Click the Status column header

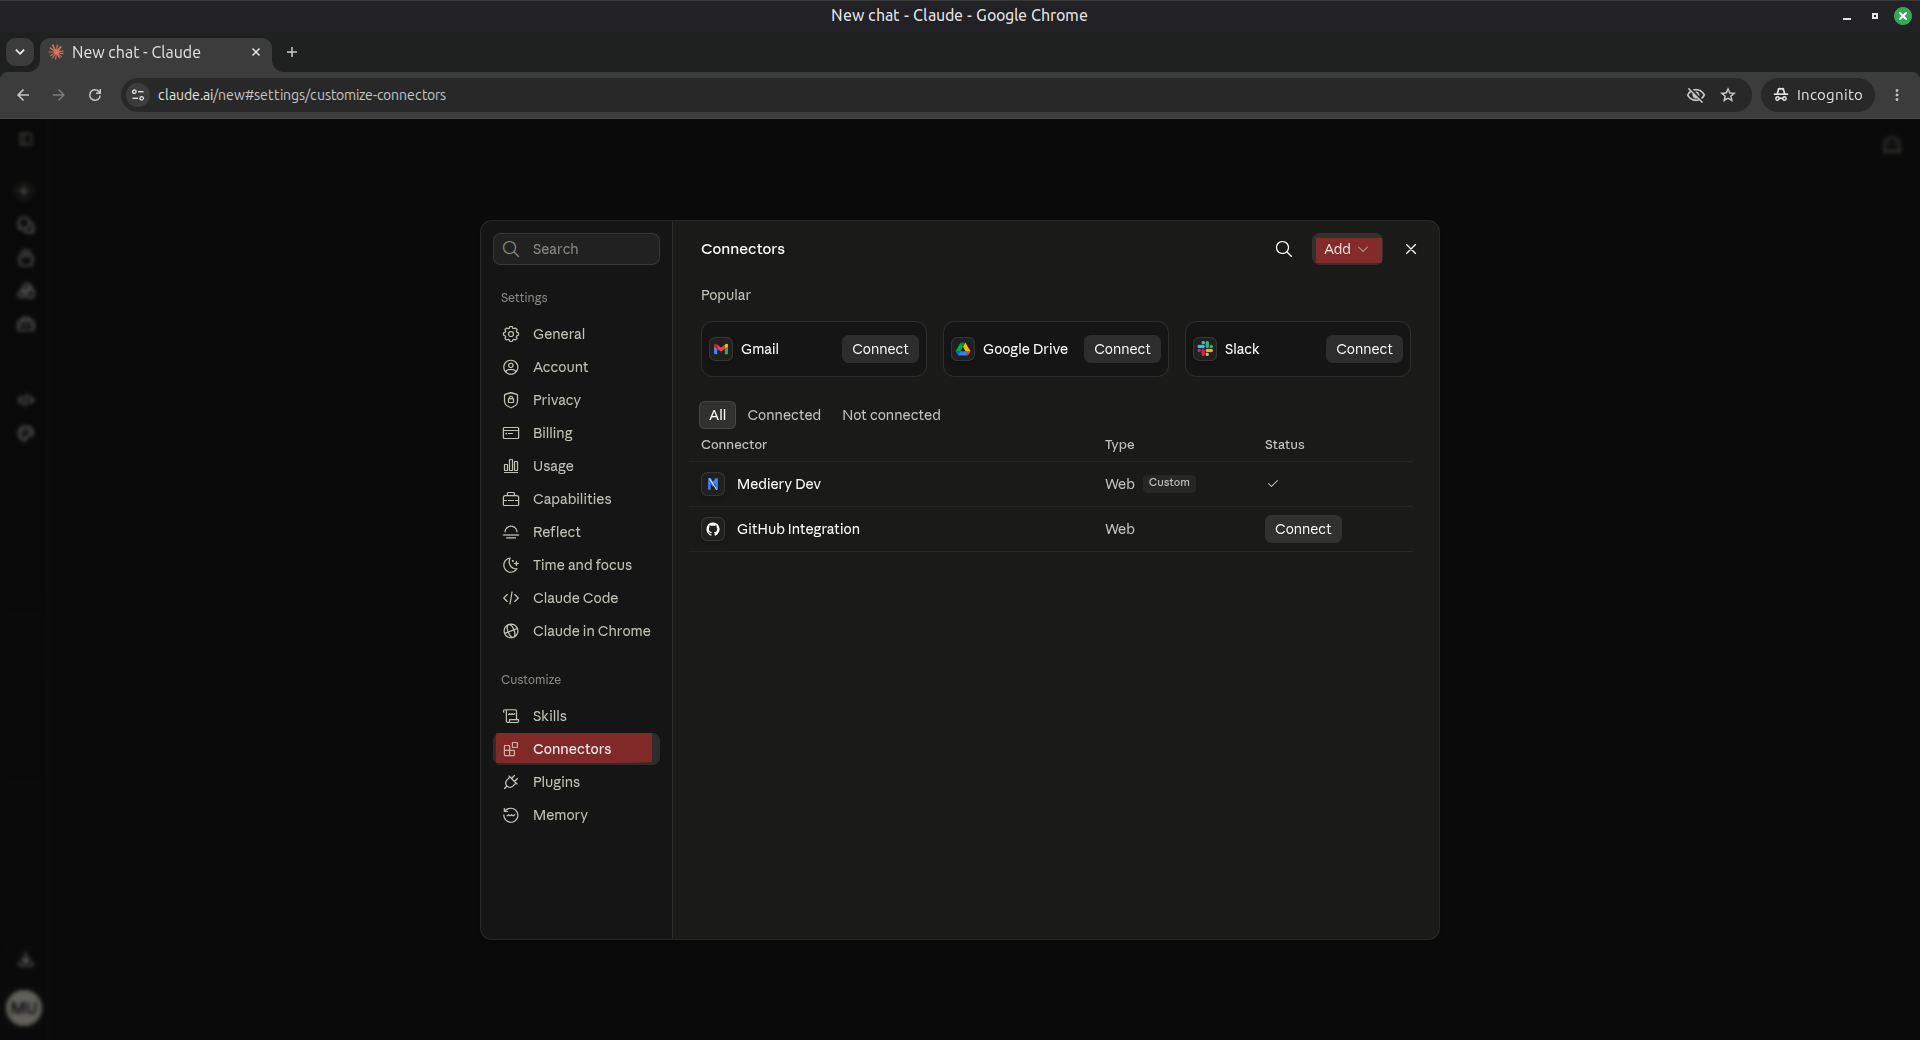click(x=1284, y=445)
